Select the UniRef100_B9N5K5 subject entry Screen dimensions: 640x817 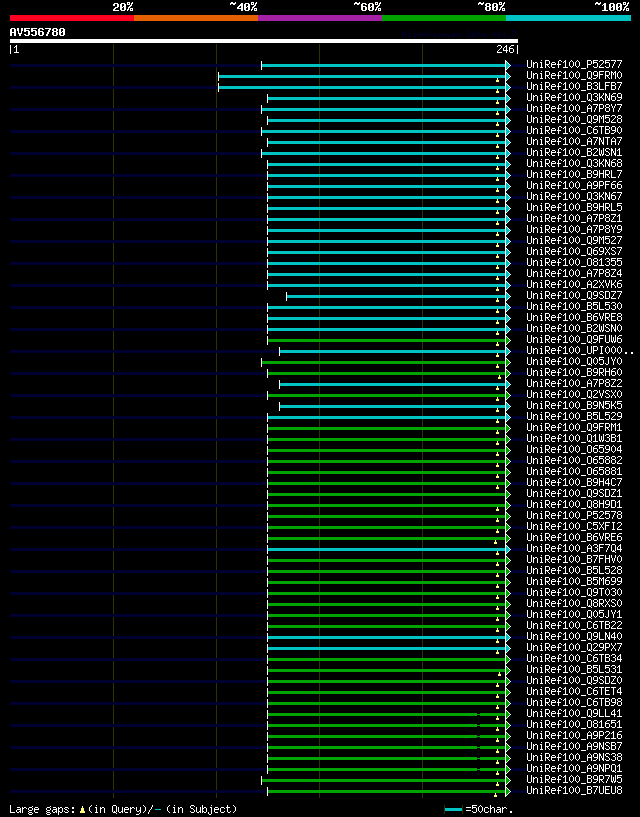[x=574, y=405]
